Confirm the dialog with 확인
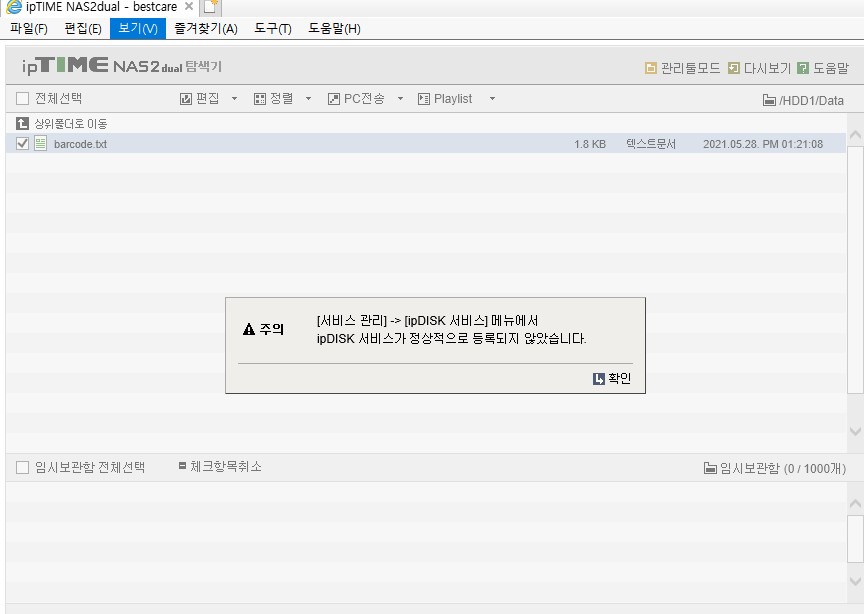The image size is (864, 614). tap(619, 379)
